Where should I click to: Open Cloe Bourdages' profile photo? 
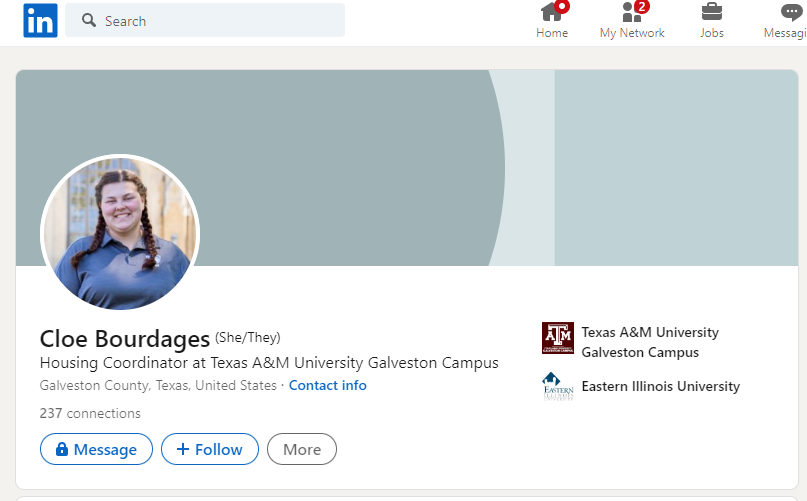tap(120, 232)
